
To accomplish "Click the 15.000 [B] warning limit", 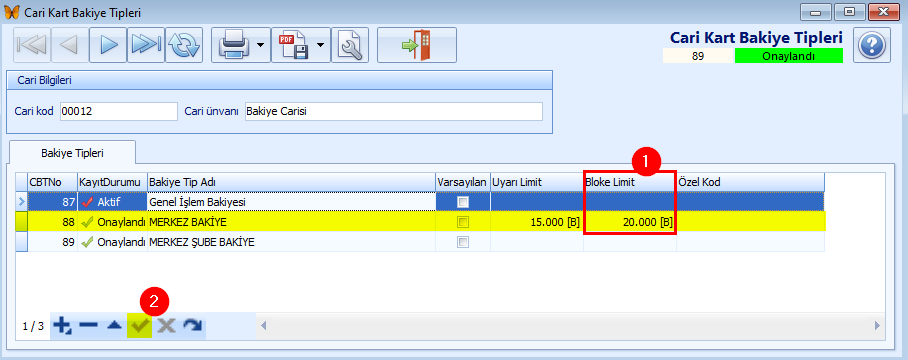I will (537, 222).
